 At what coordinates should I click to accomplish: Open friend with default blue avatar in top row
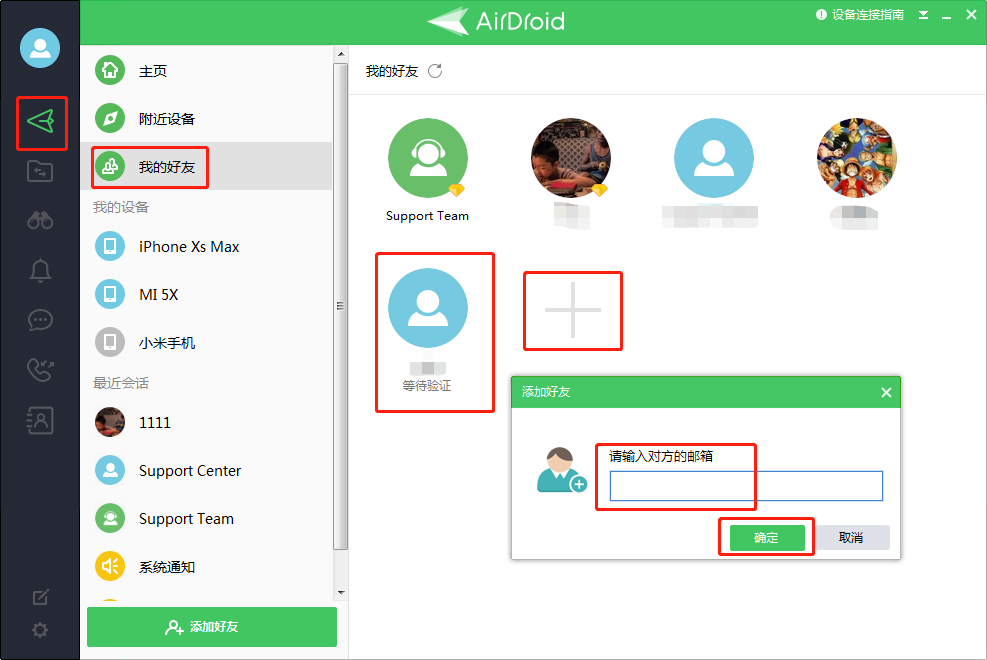(714, 158)
